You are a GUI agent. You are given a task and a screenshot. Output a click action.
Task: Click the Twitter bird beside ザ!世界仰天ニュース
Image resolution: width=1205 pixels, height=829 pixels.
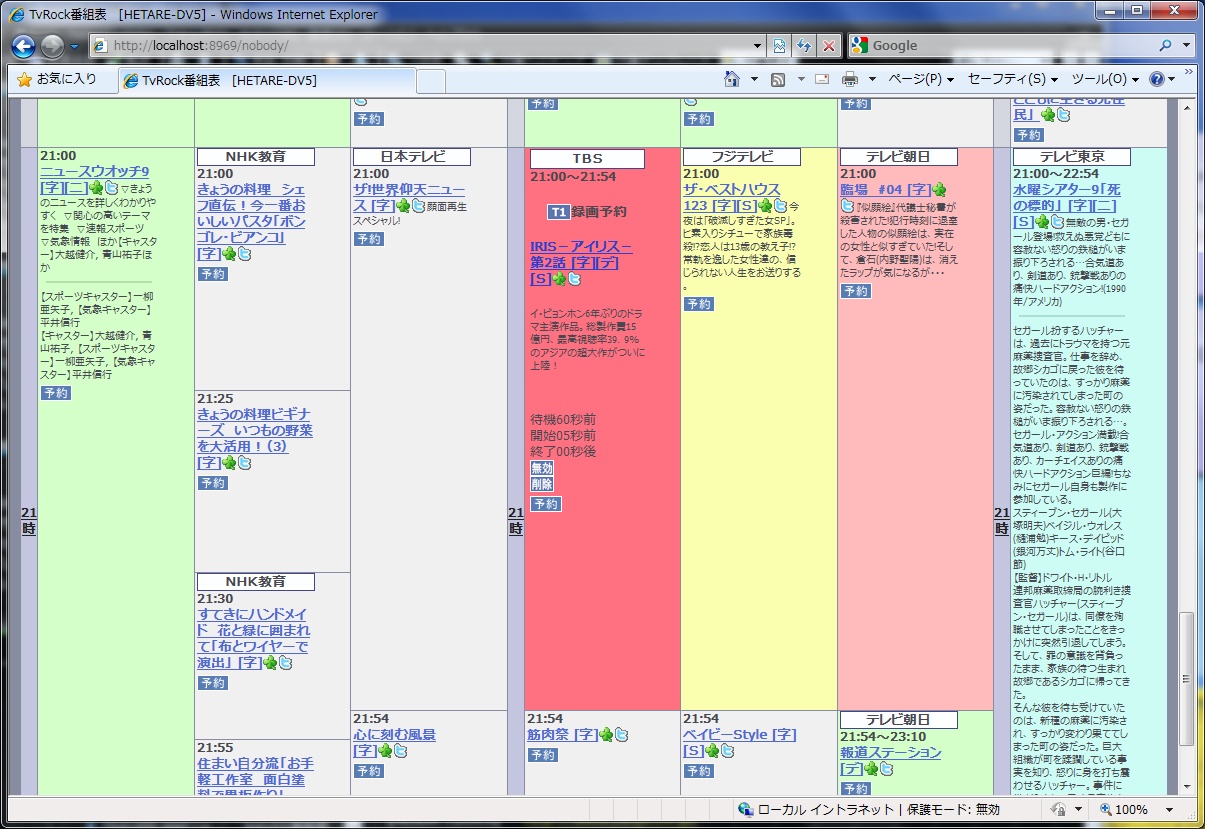click(418, 205)
